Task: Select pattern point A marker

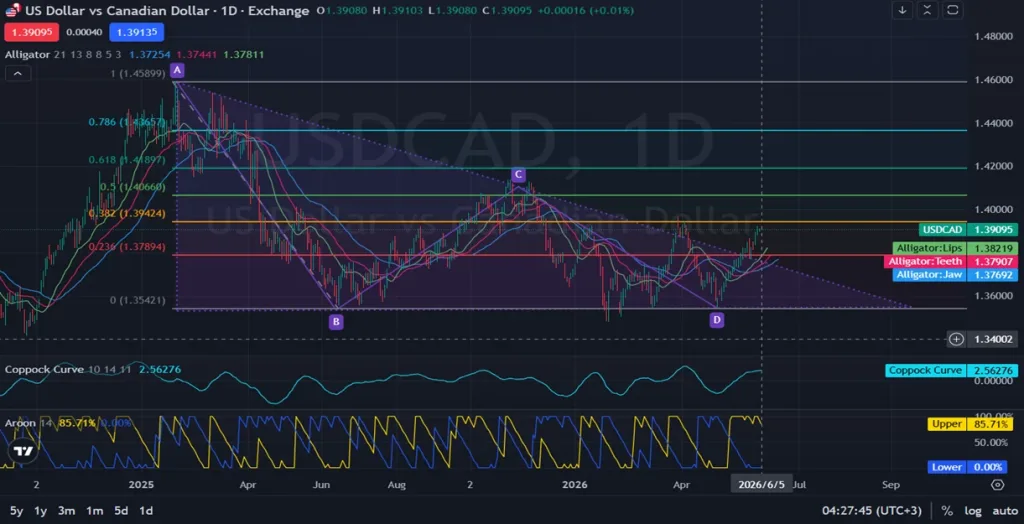Action: point(176,70)
